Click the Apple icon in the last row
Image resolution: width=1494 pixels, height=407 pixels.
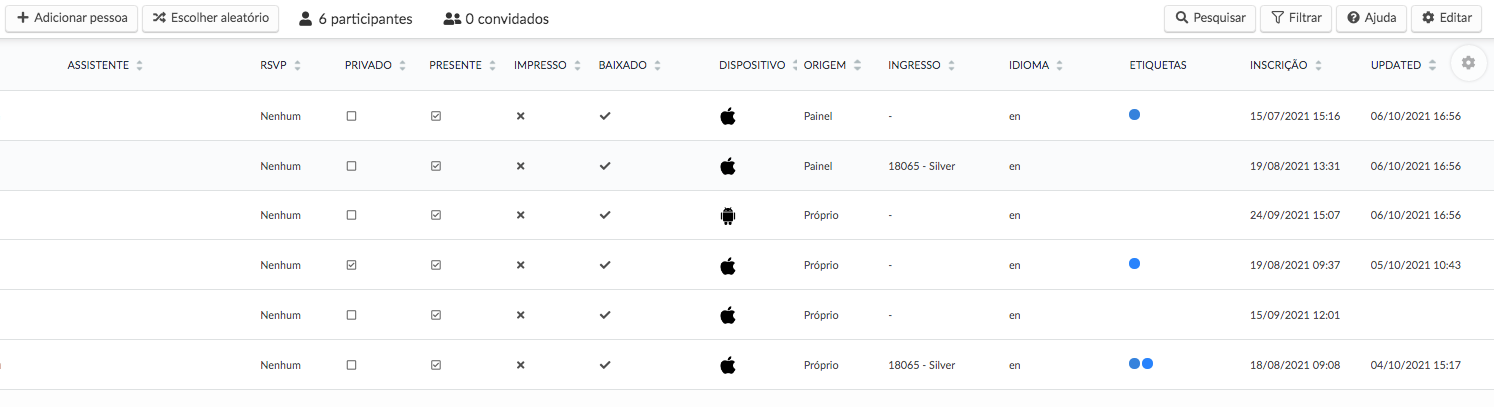pyautogui.click(x=728, y=365)
